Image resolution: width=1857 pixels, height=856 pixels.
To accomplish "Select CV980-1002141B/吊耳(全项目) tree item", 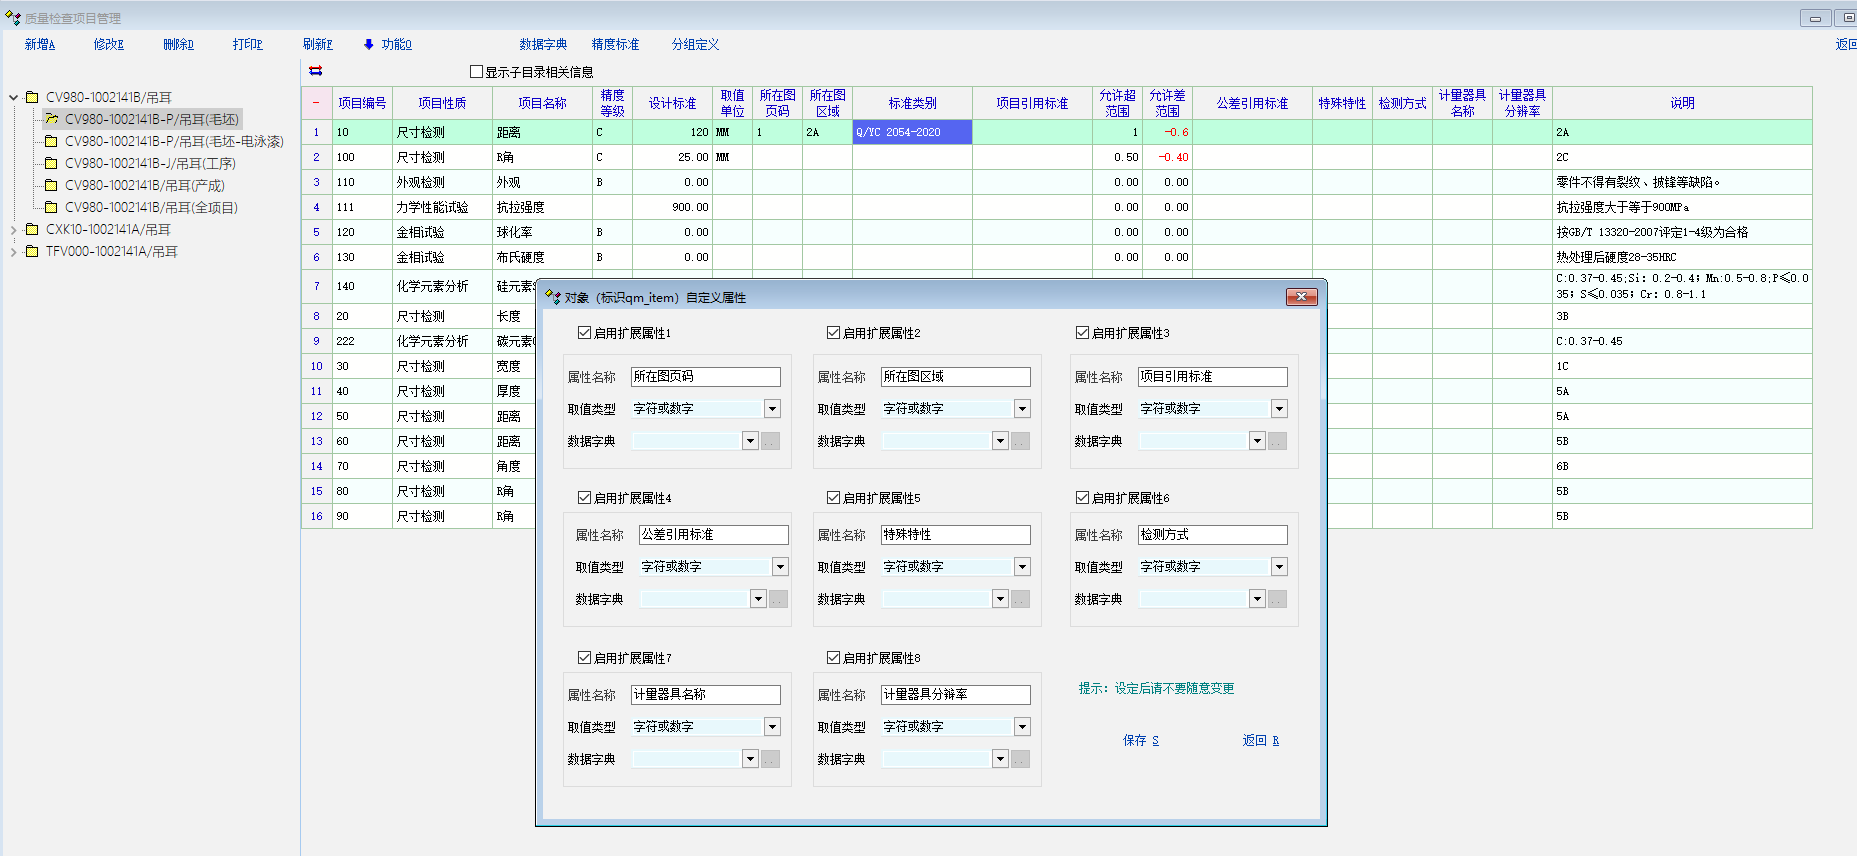I will (x=151, y=207).
